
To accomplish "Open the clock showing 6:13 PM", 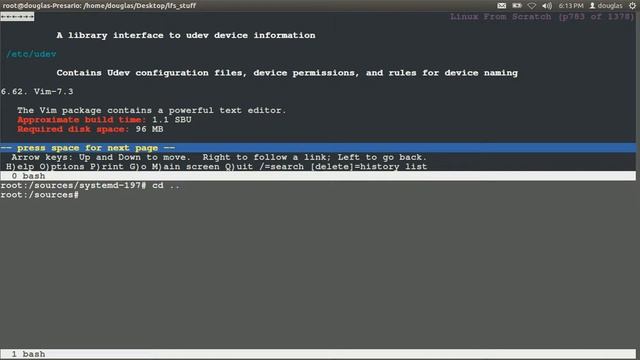I will tap(571, 6).
